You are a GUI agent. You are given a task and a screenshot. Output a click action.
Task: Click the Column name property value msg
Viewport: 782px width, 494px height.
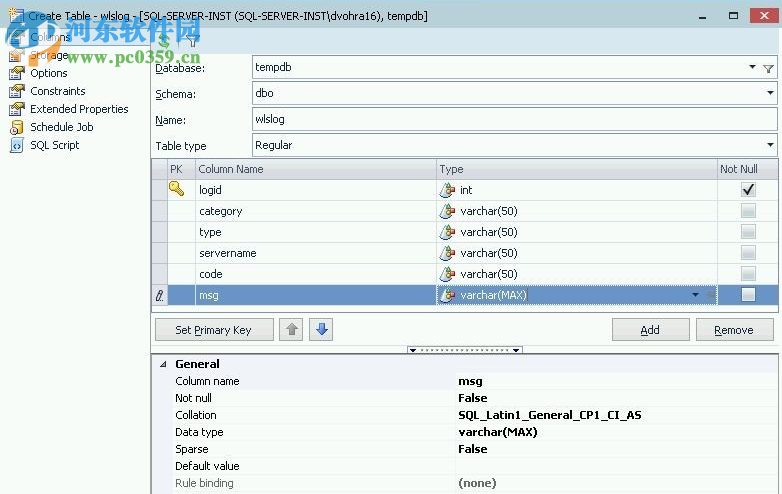470,381
